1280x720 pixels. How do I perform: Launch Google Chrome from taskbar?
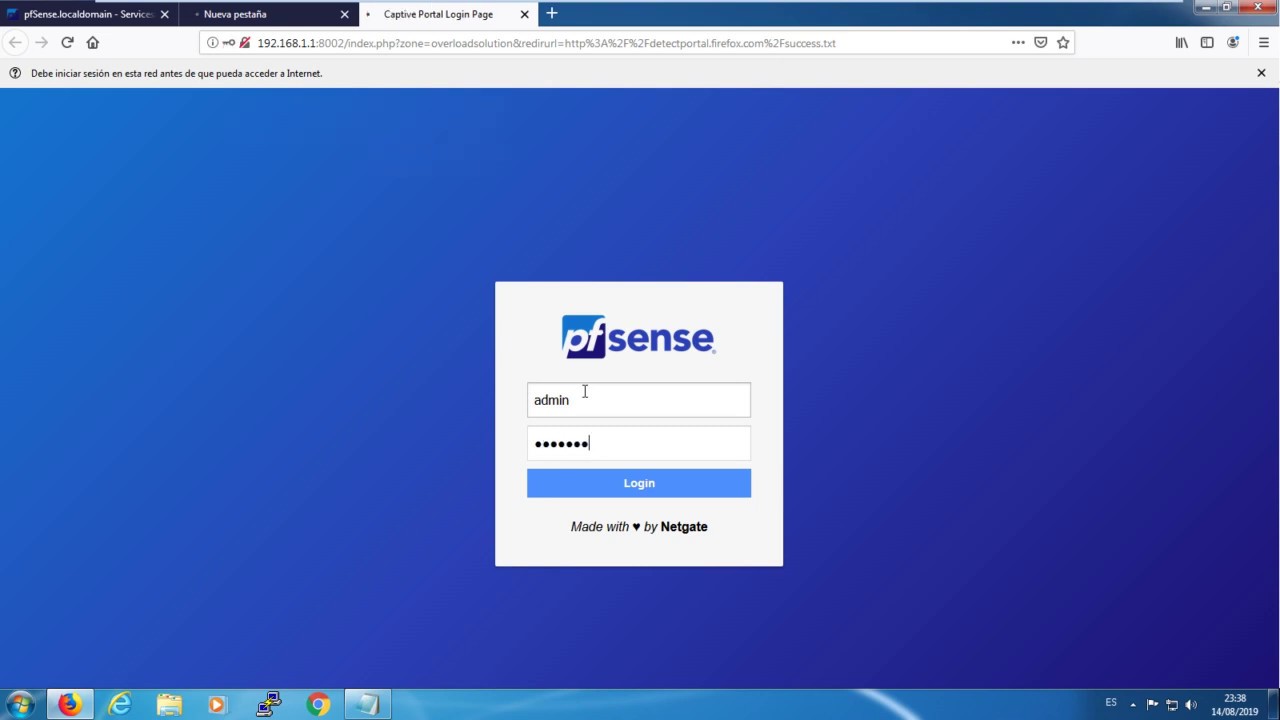coord(318,704)
